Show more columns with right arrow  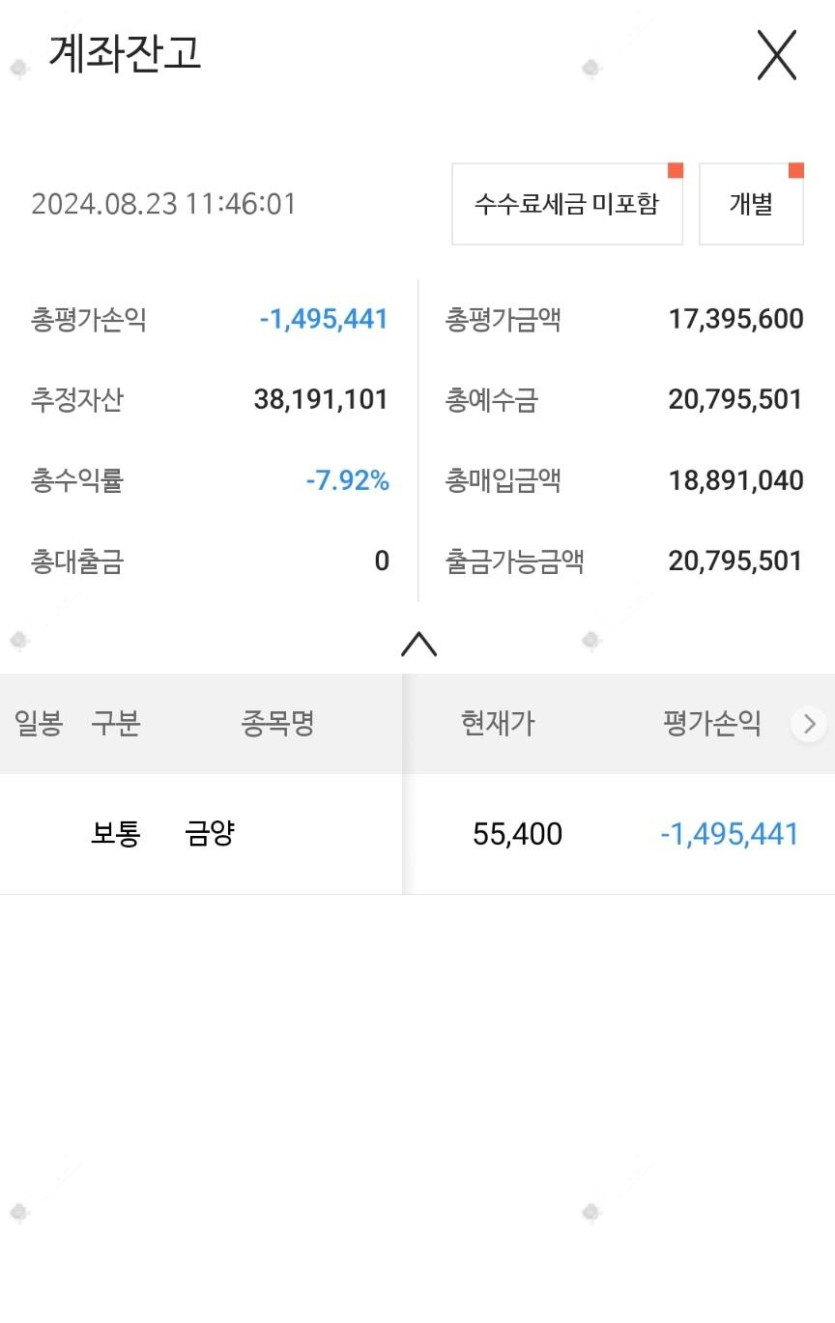pos(809,723)
